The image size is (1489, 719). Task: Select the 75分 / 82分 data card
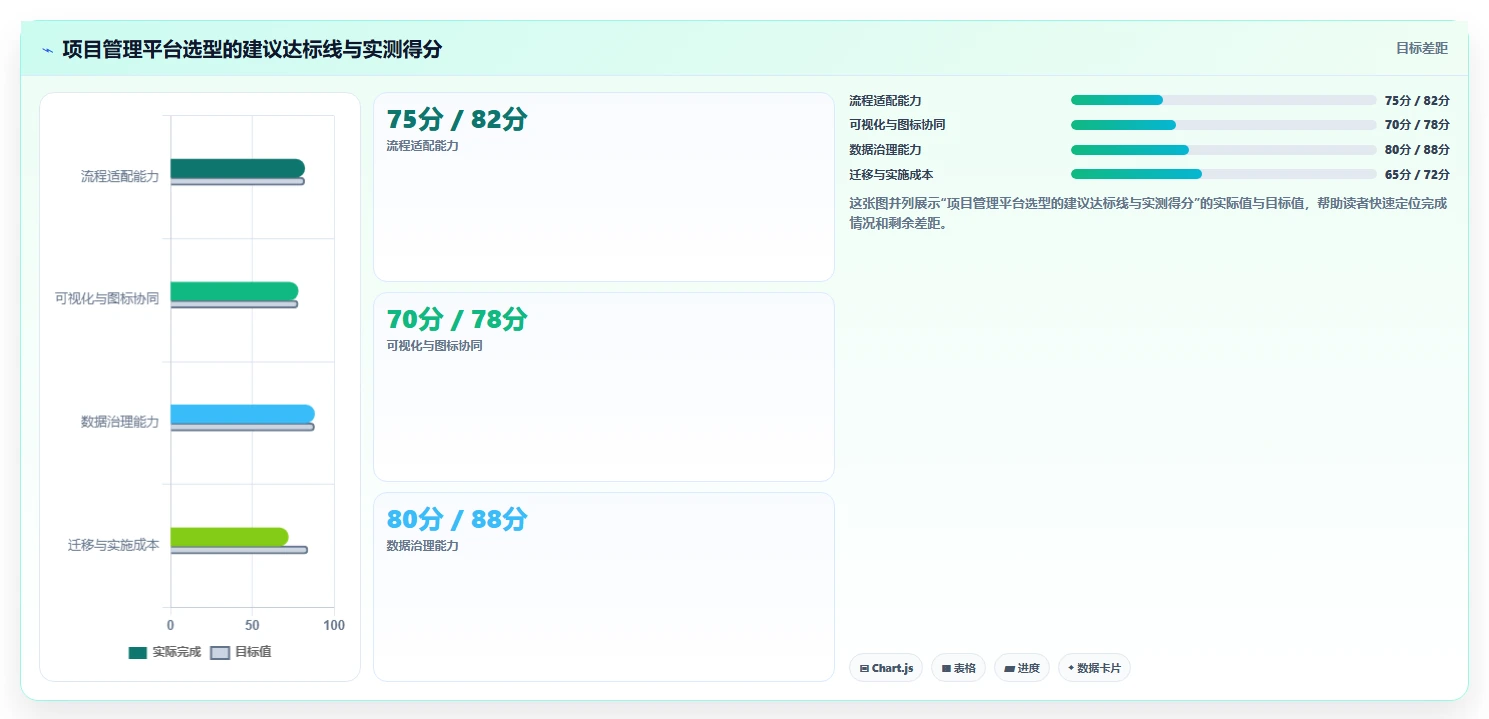tap(604, 187)
